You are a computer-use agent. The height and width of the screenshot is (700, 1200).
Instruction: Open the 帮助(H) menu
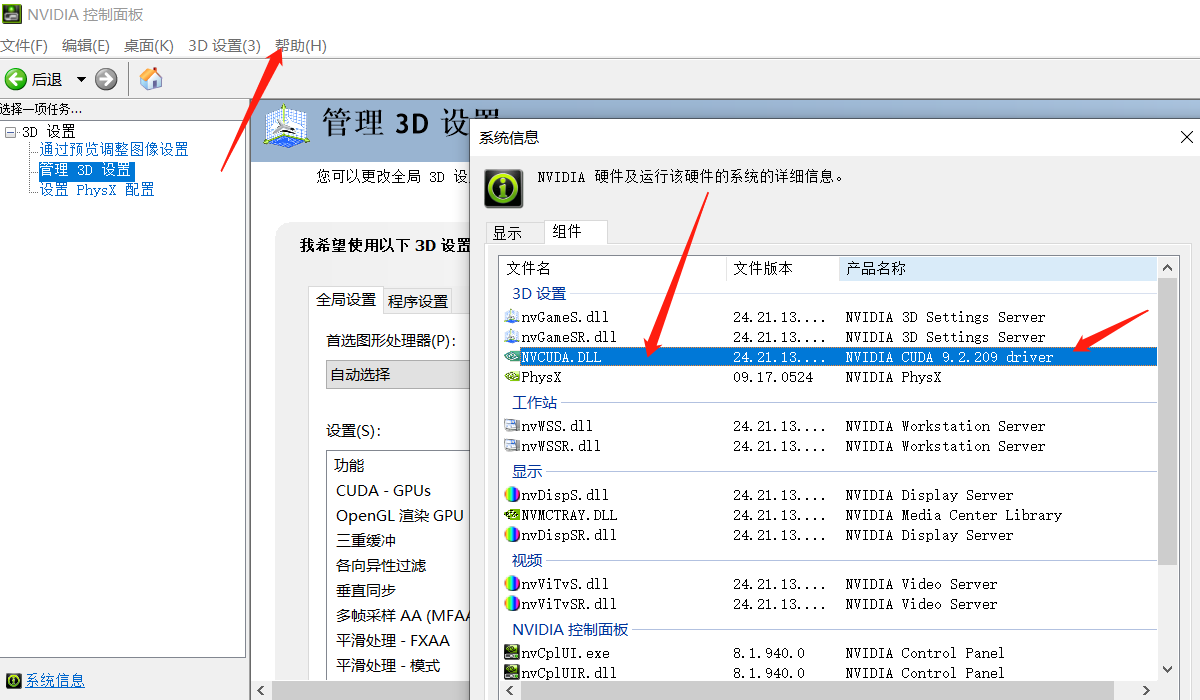point(300,46)
